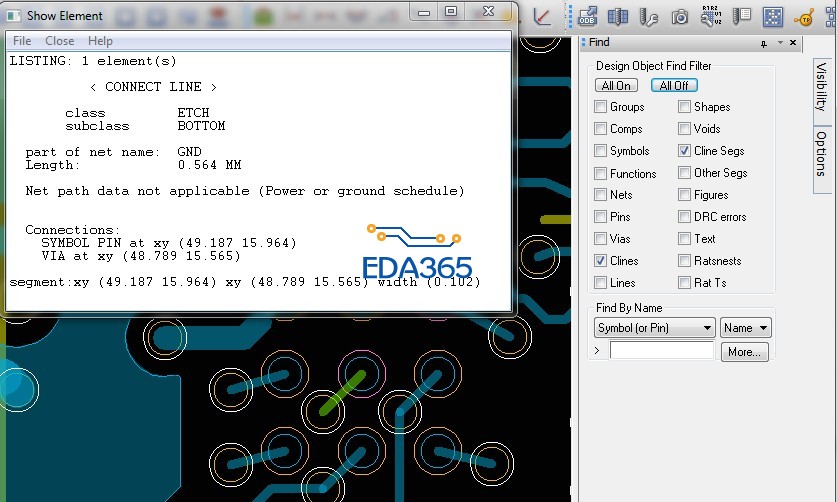Open the Name dropdown in Find By Name
Image resolution: width=837 pixels, height=502 pixels.
(746, 327)
